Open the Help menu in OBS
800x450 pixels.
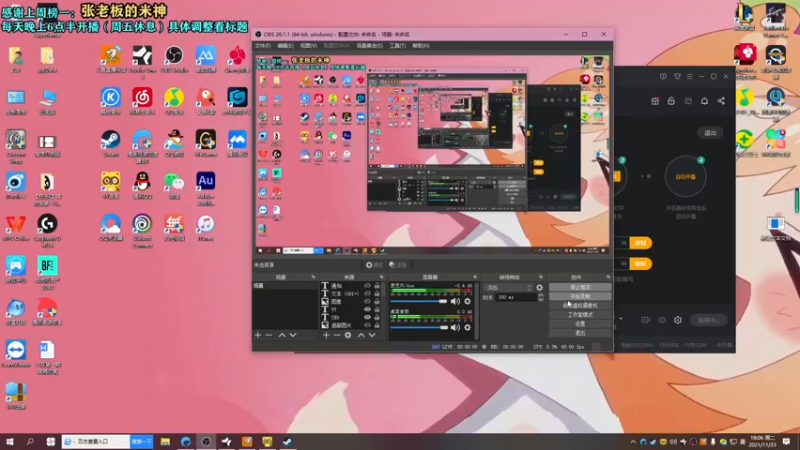pos(420,46)
